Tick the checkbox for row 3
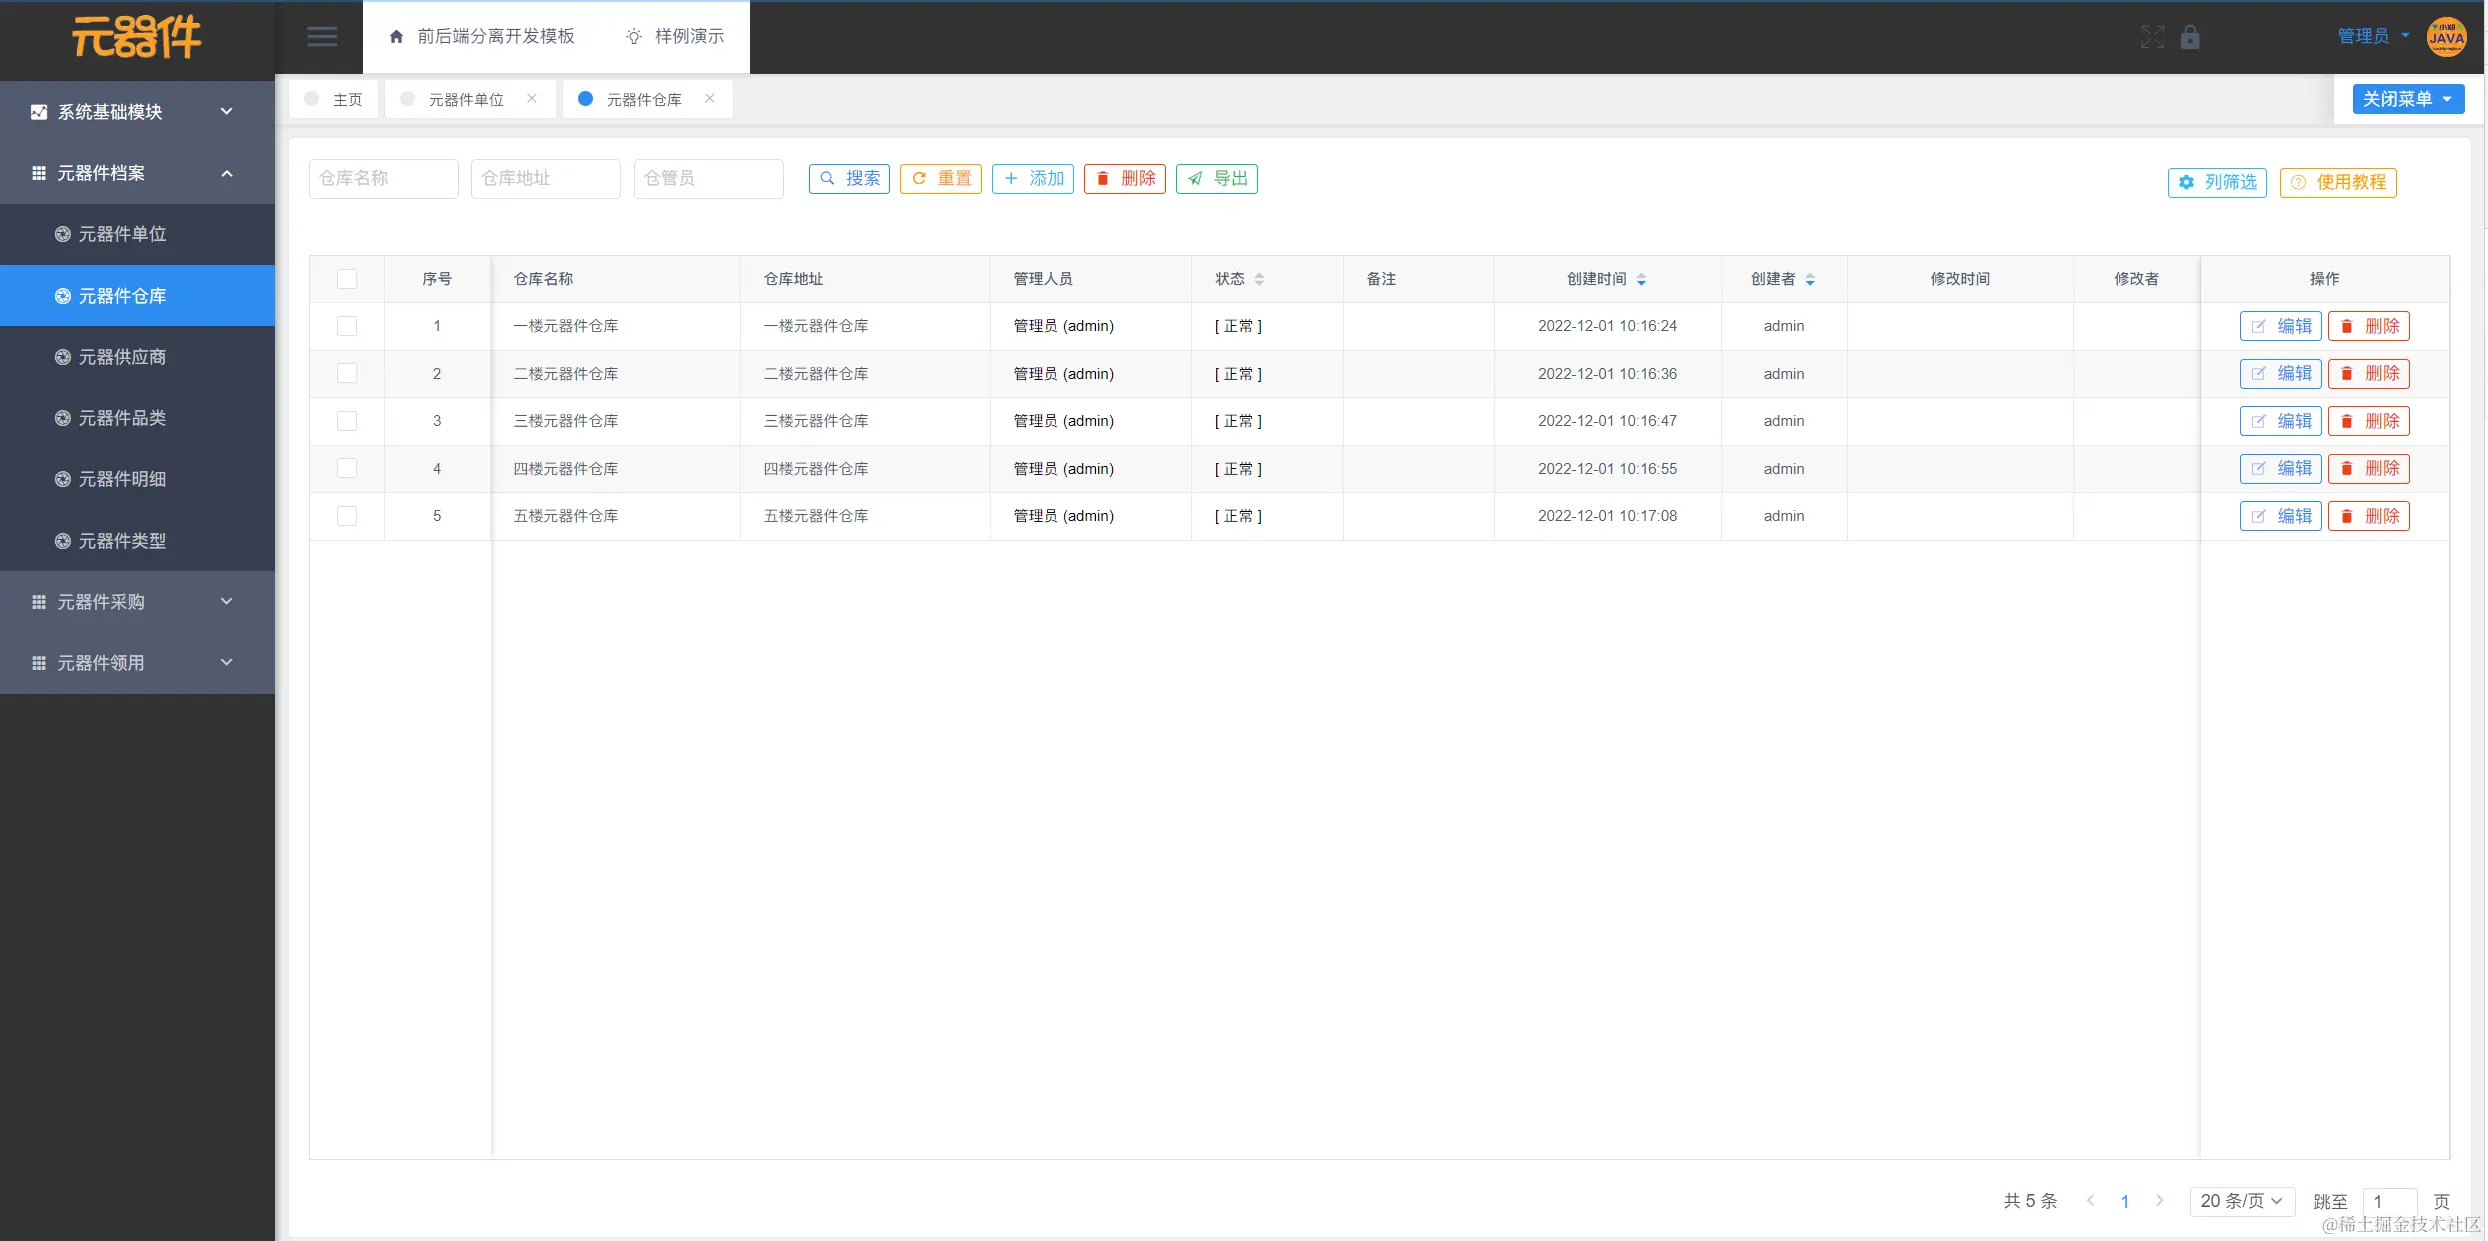The width and height of the screenshot is (2488, 1241). coord(347,421)
